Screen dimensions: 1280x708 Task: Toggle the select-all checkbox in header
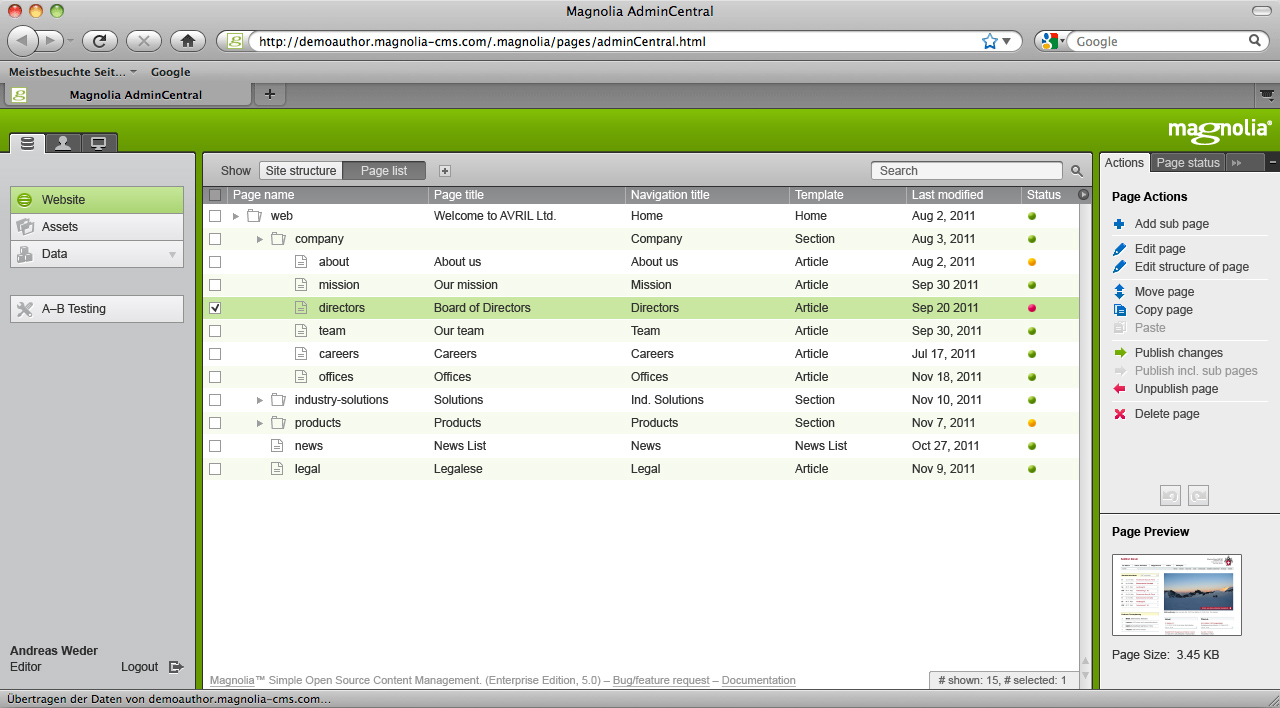pos(215,195)
